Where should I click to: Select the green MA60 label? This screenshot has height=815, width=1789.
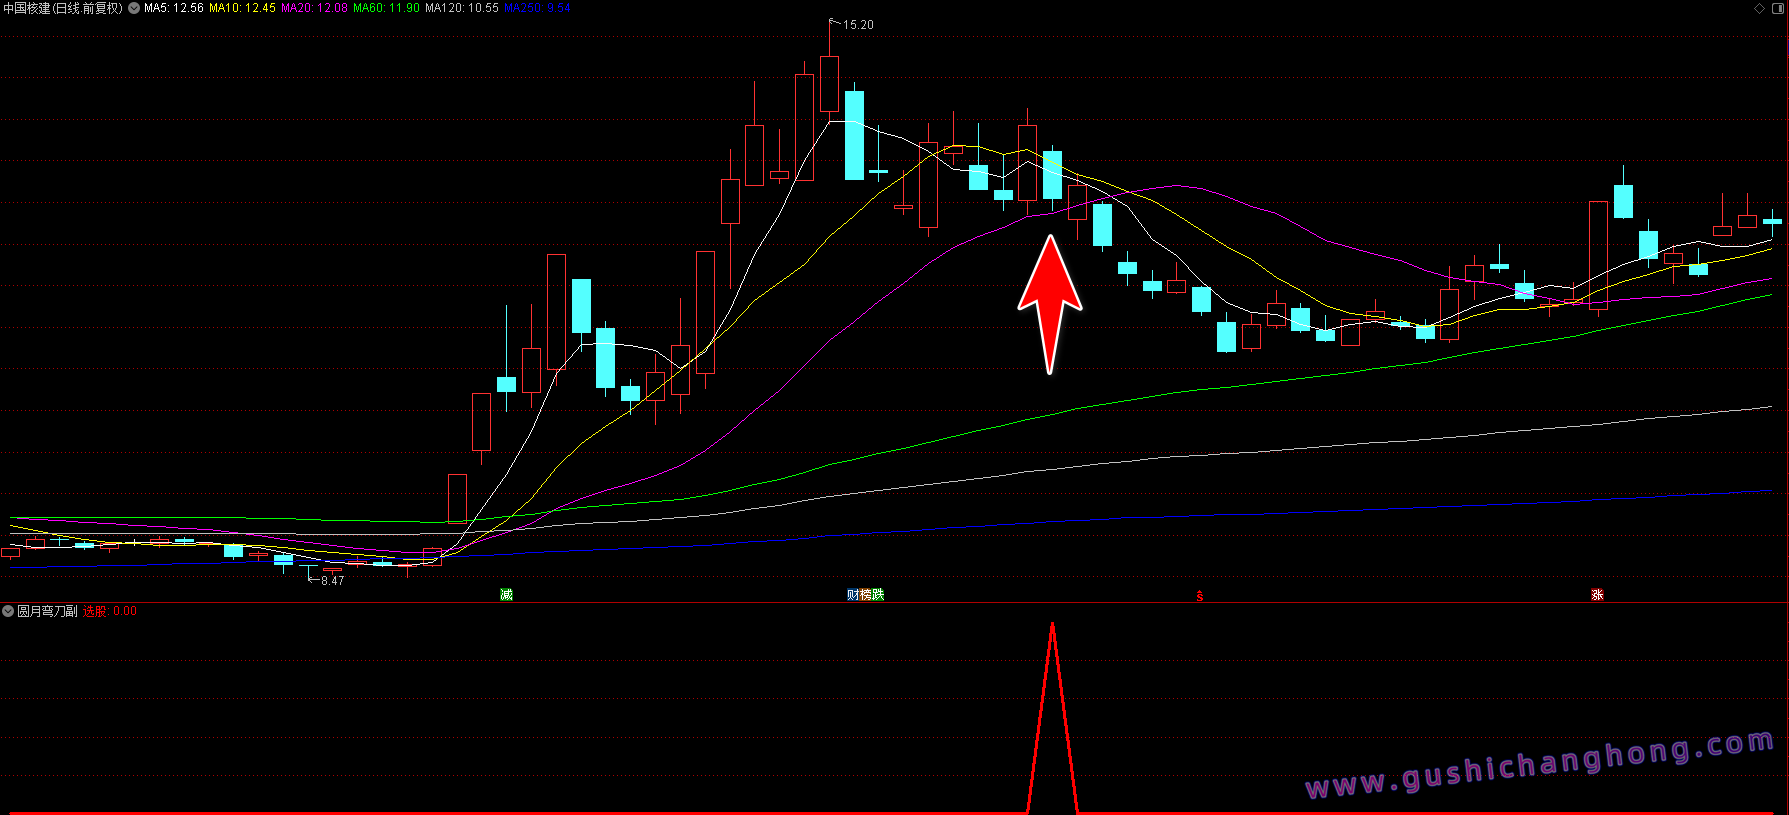point(386,8)
